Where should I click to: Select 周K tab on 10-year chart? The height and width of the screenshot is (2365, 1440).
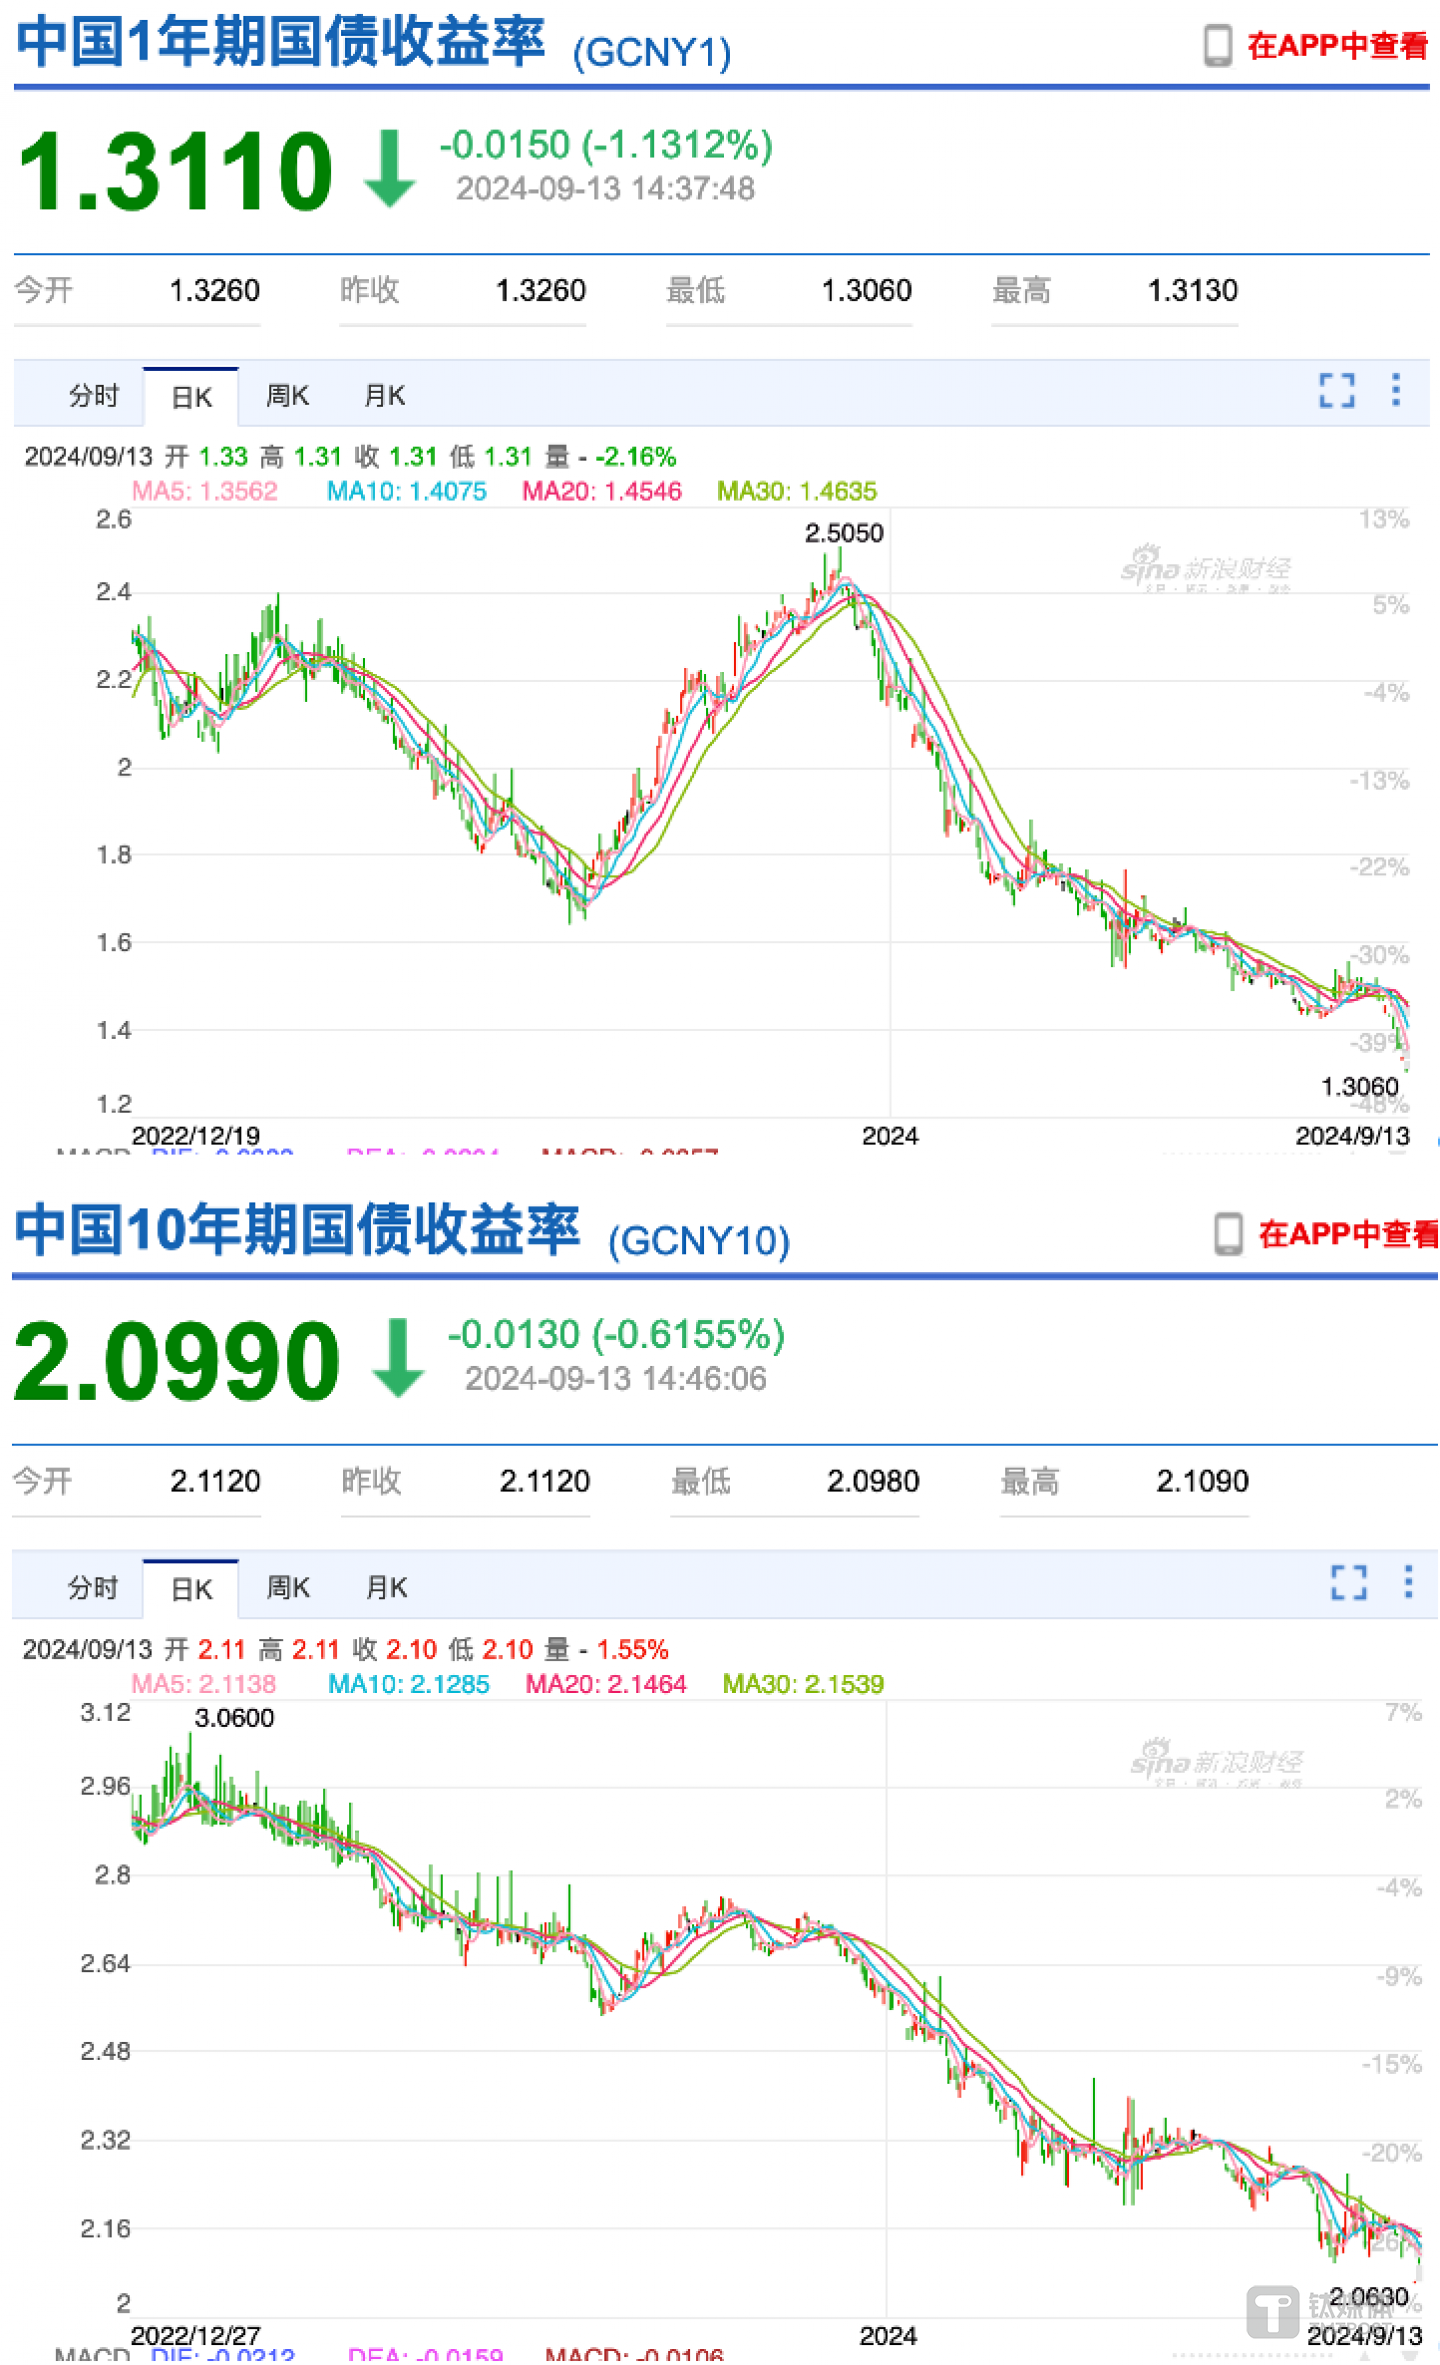tap(288, 1588)
